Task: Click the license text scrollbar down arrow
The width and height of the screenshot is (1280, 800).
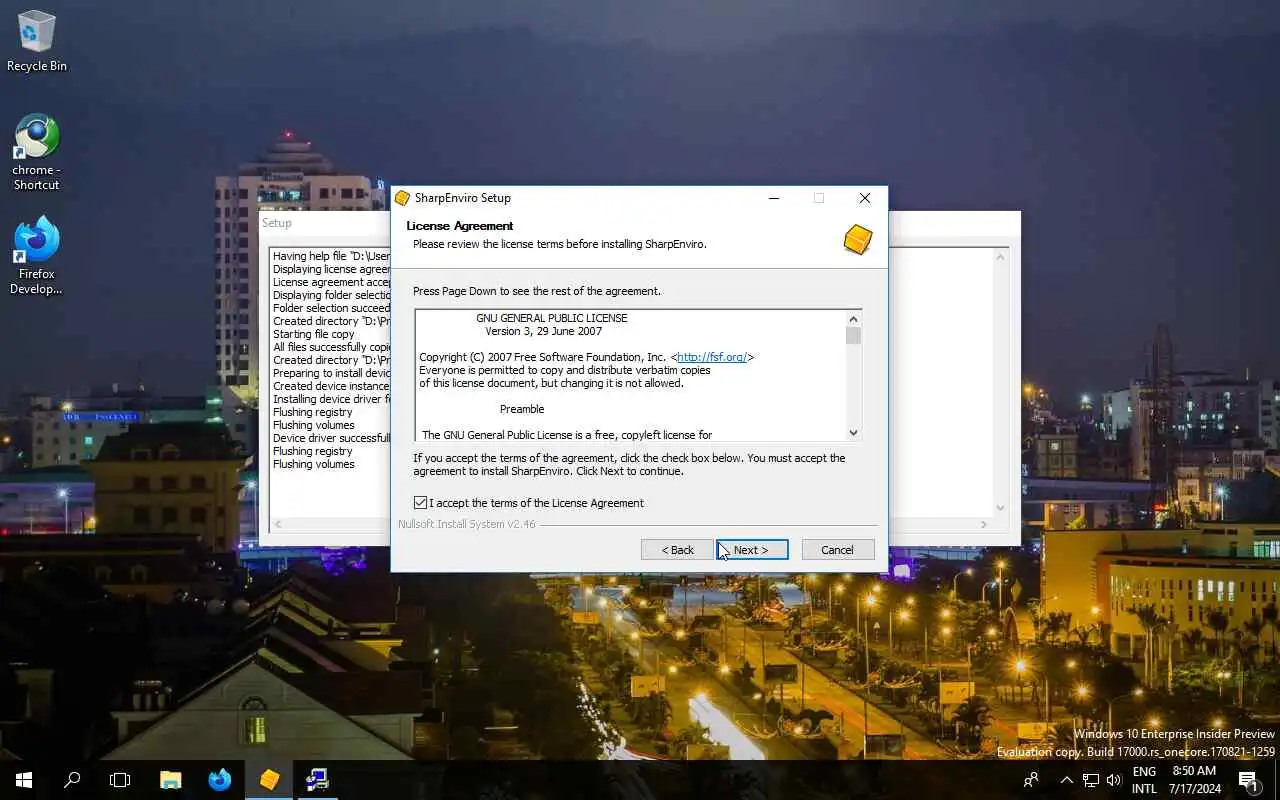Action: pos(853,432)
